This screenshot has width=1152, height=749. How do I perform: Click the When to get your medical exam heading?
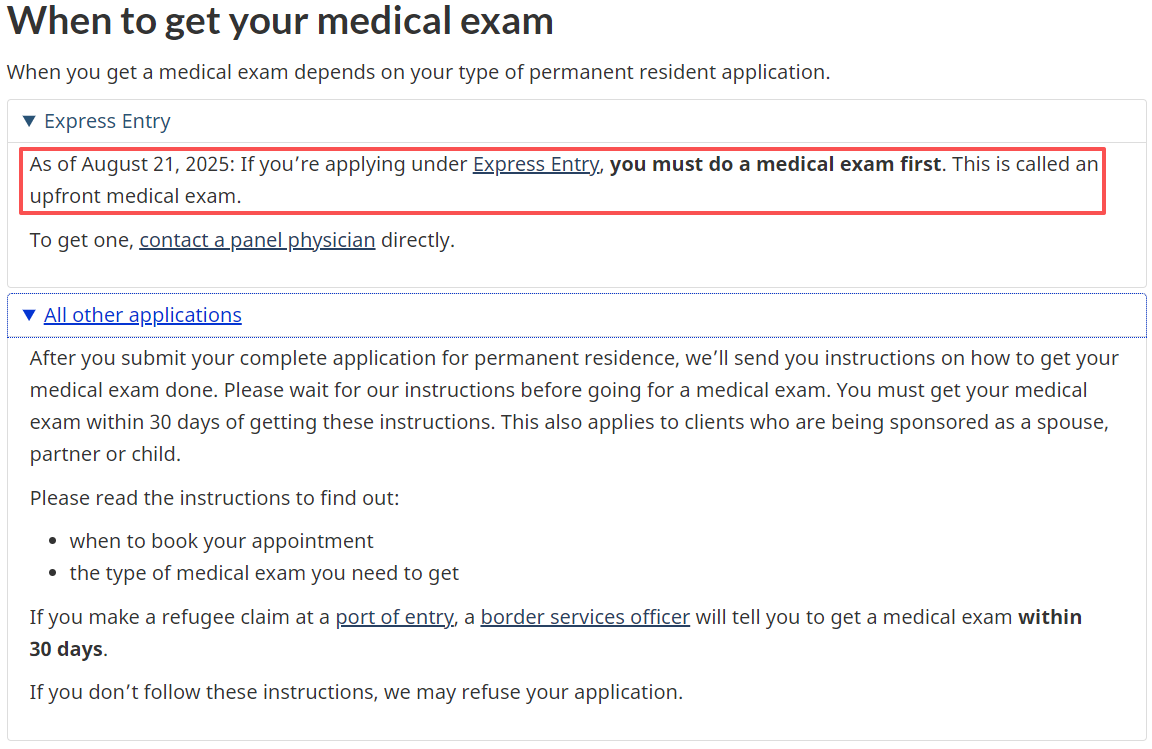tap(280, 21)
